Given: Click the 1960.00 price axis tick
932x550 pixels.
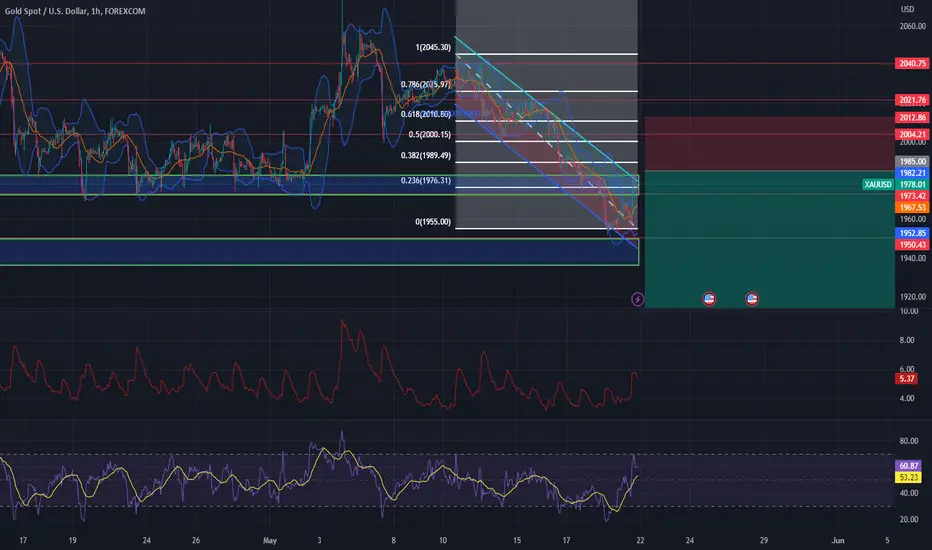Looking at the screenshot, I should (912, 219).
